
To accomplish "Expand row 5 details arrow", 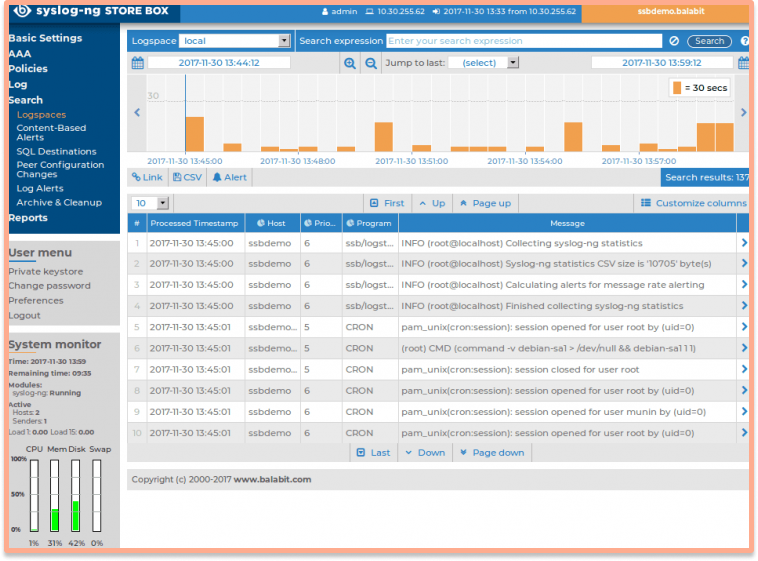I will tap(744, 327).
